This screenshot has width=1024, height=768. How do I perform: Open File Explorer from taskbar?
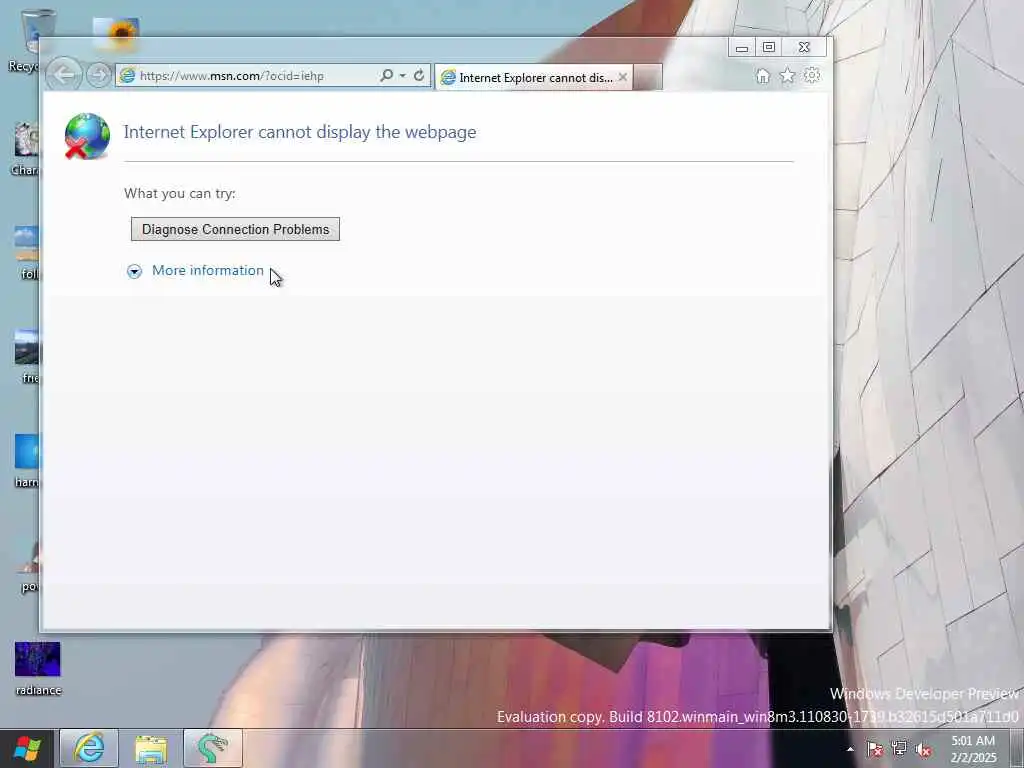click(151, 748)
